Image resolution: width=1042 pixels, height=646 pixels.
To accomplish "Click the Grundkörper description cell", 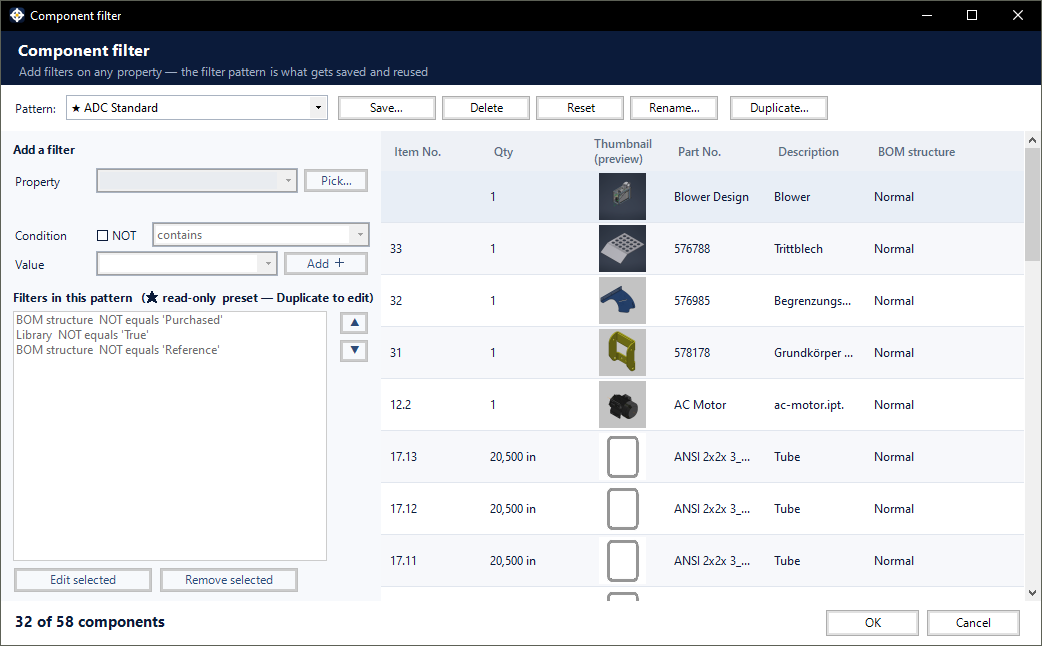I will 813,352.
